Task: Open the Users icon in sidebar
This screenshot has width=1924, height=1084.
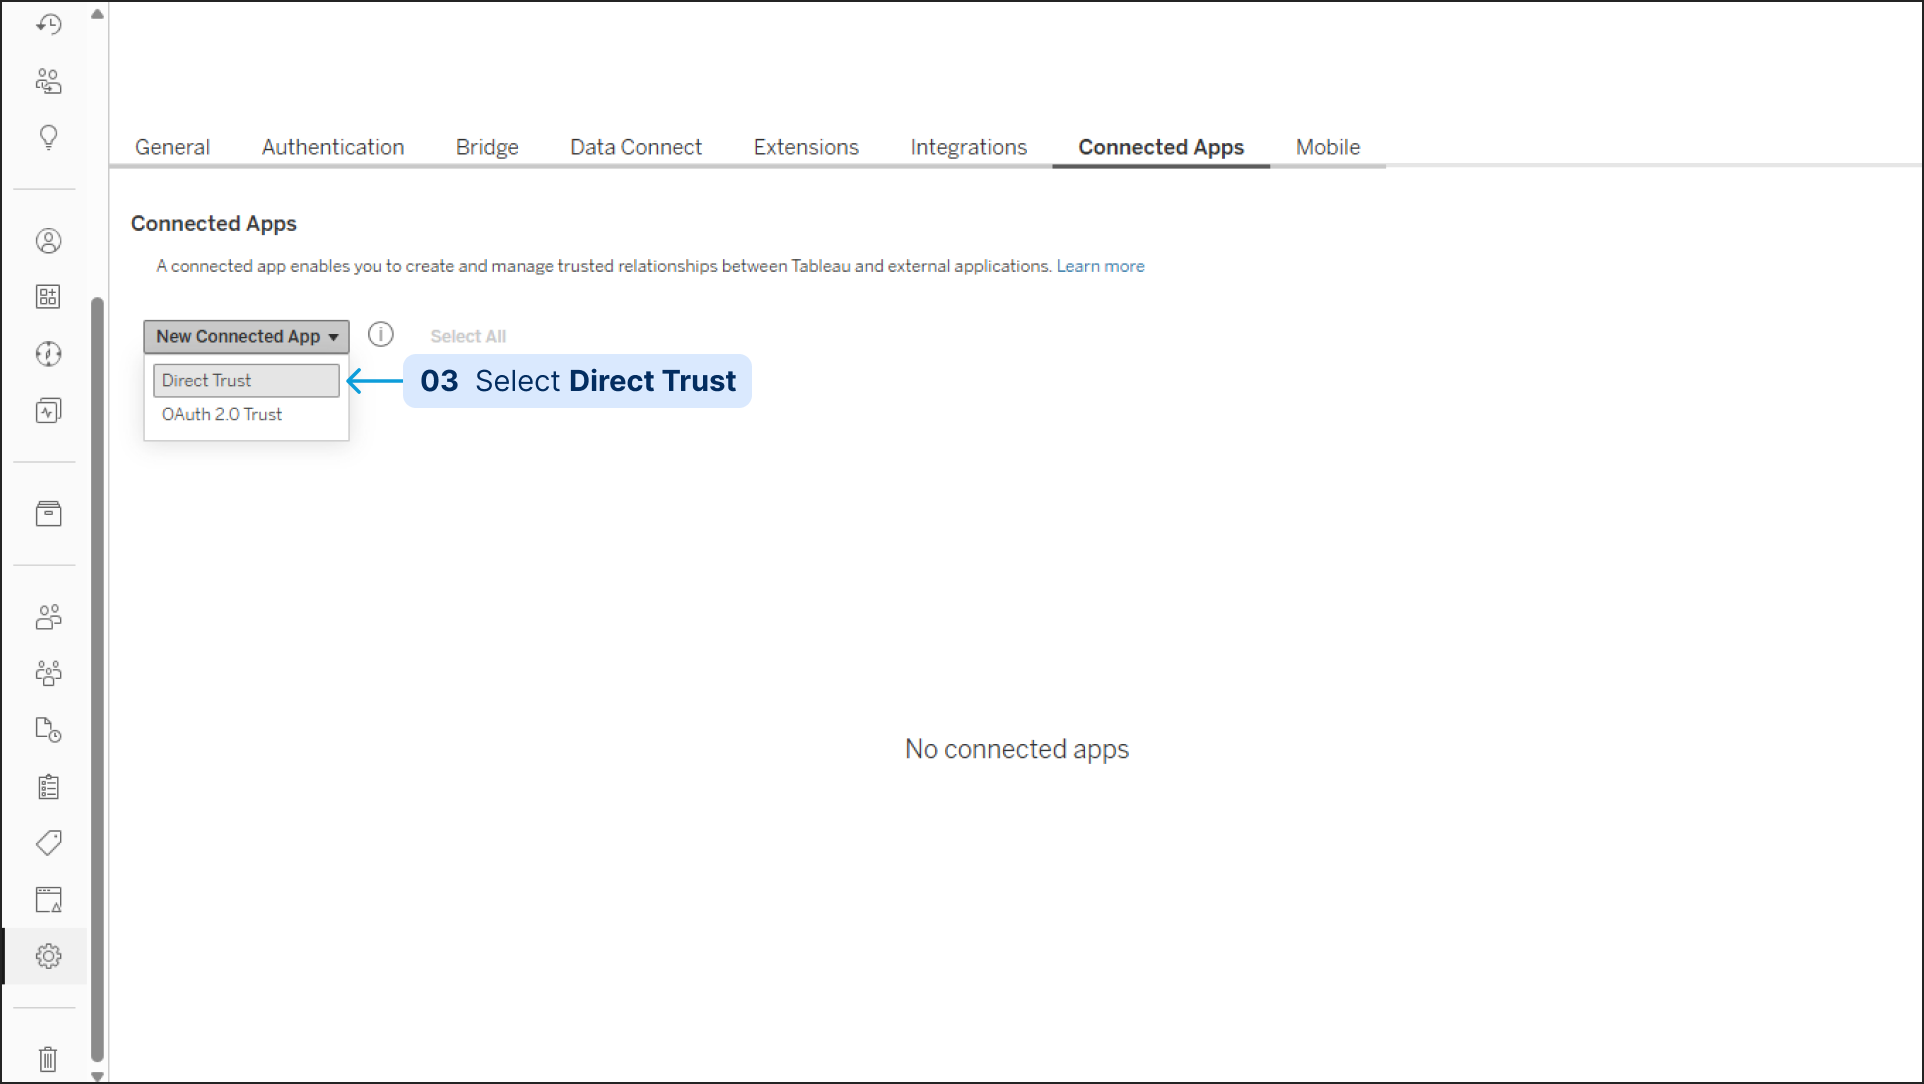Action: tap(48, 617)
